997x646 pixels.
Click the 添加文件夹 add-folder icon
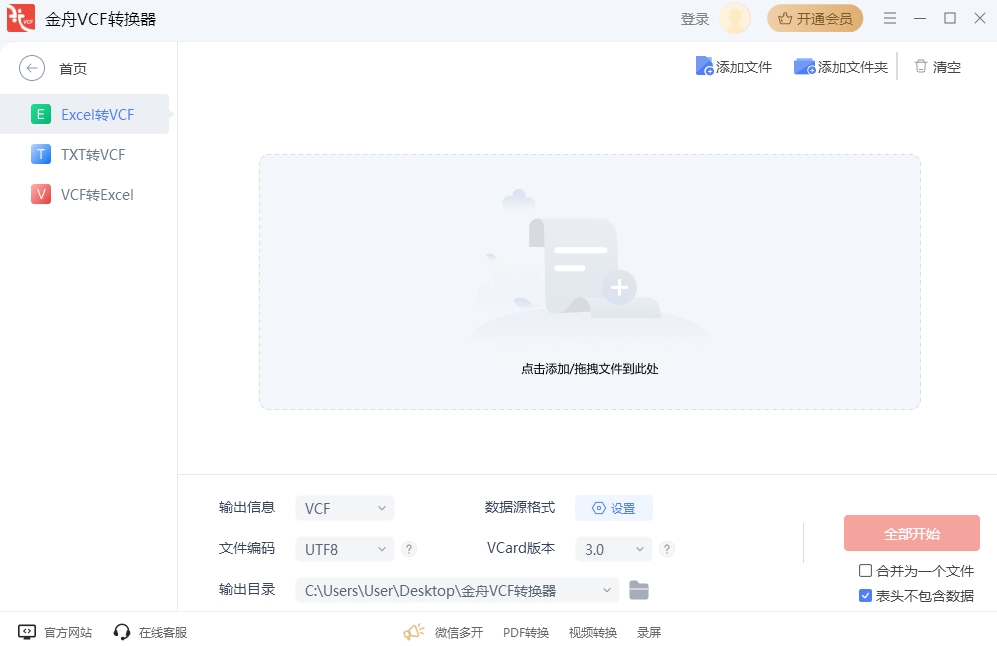(805, 66)
